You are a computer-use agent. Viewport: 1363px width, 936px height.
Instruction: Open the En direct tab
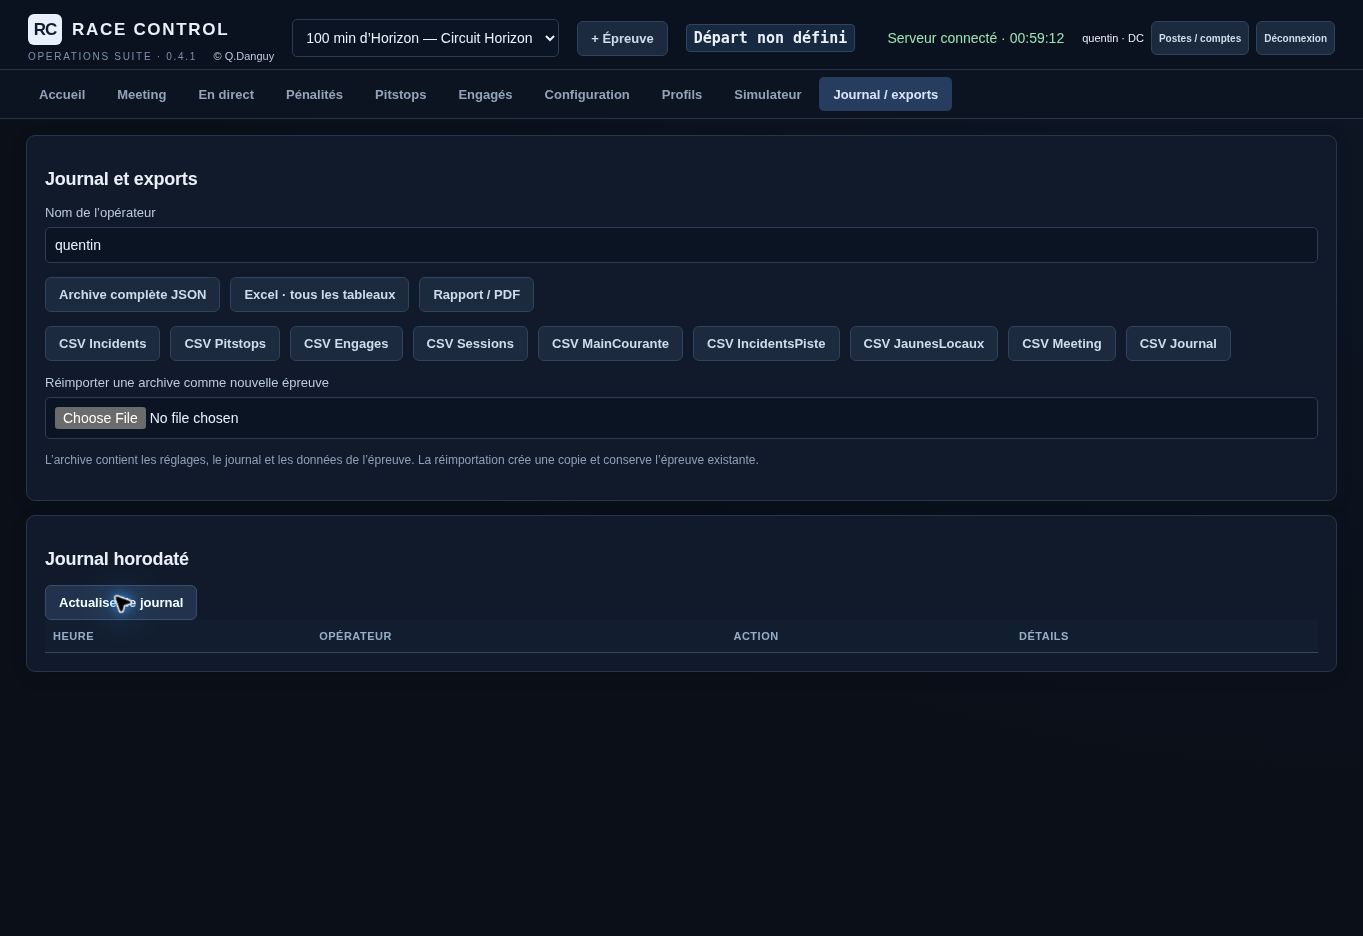(x=226, y=94)
